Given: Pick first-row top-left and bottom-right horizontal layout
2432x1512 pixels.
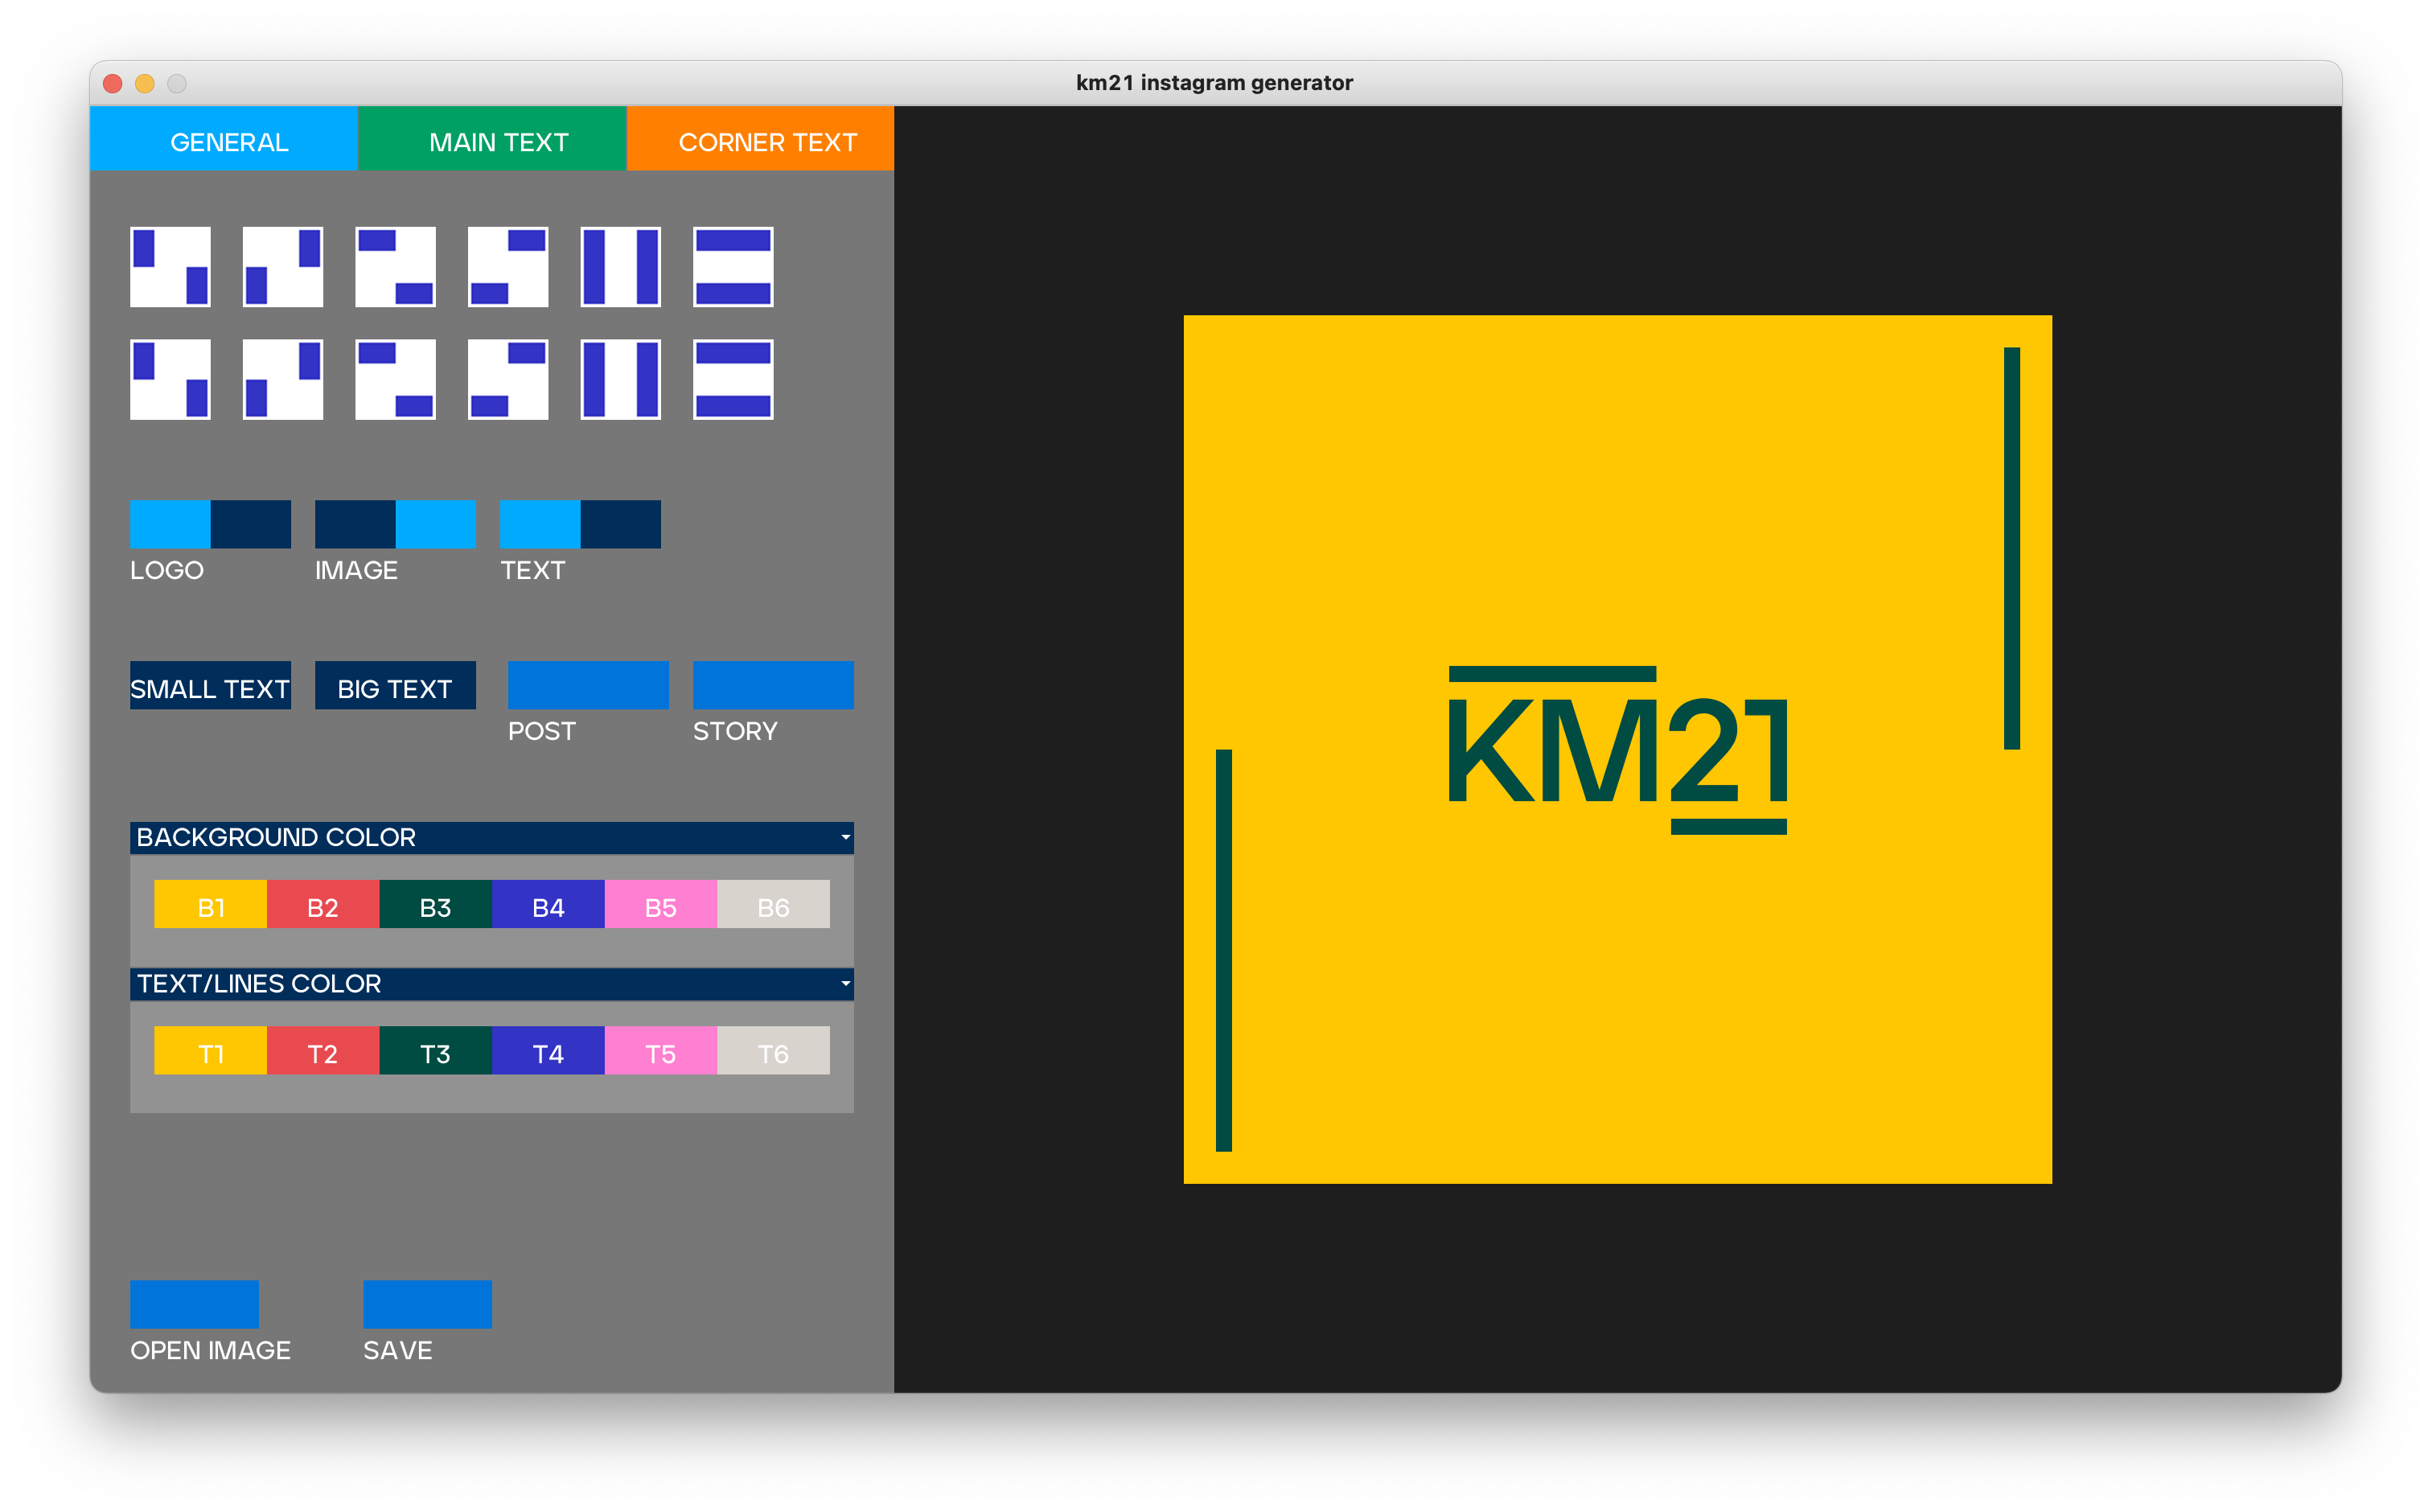Looking at the screenshot, I should 395,267.
